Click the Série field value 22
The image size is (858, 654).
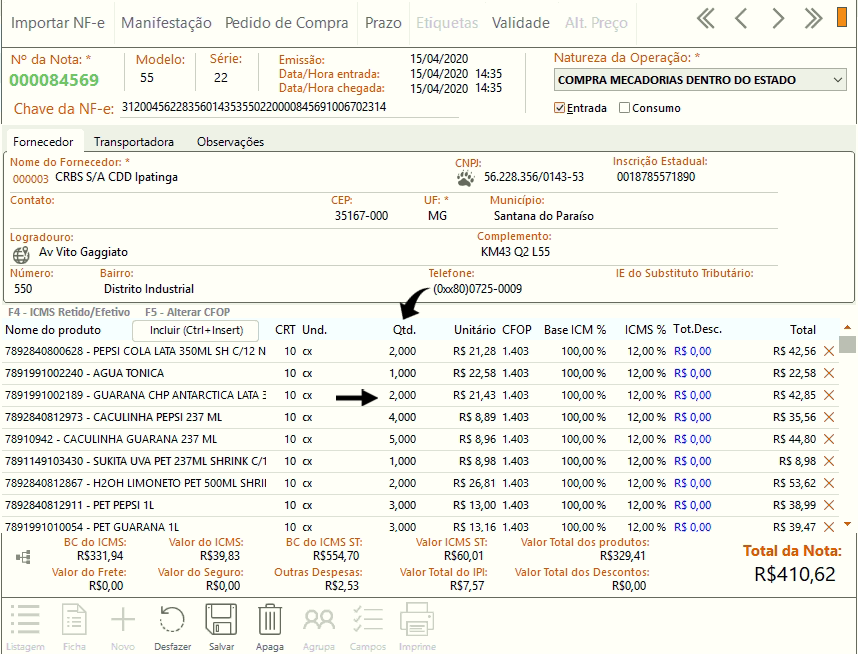tap(221, 78)
